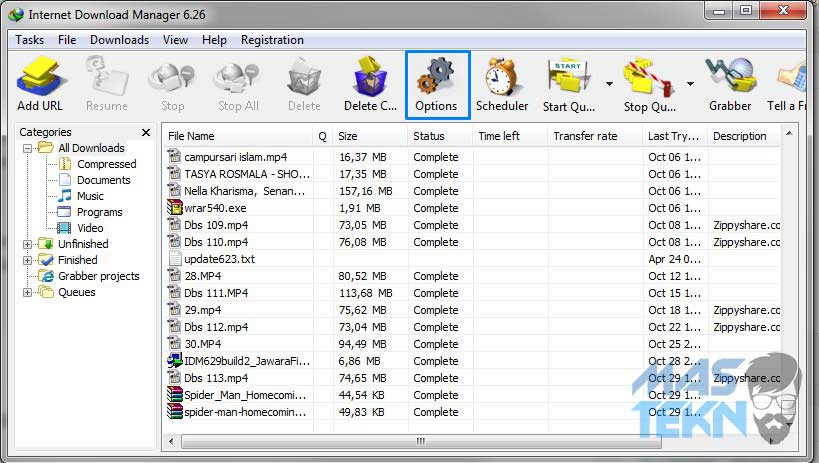Select the TASYA ROSMALA - SHO file row
The image size is (819, 463).
pyautogui.click(x=472, y=174)
